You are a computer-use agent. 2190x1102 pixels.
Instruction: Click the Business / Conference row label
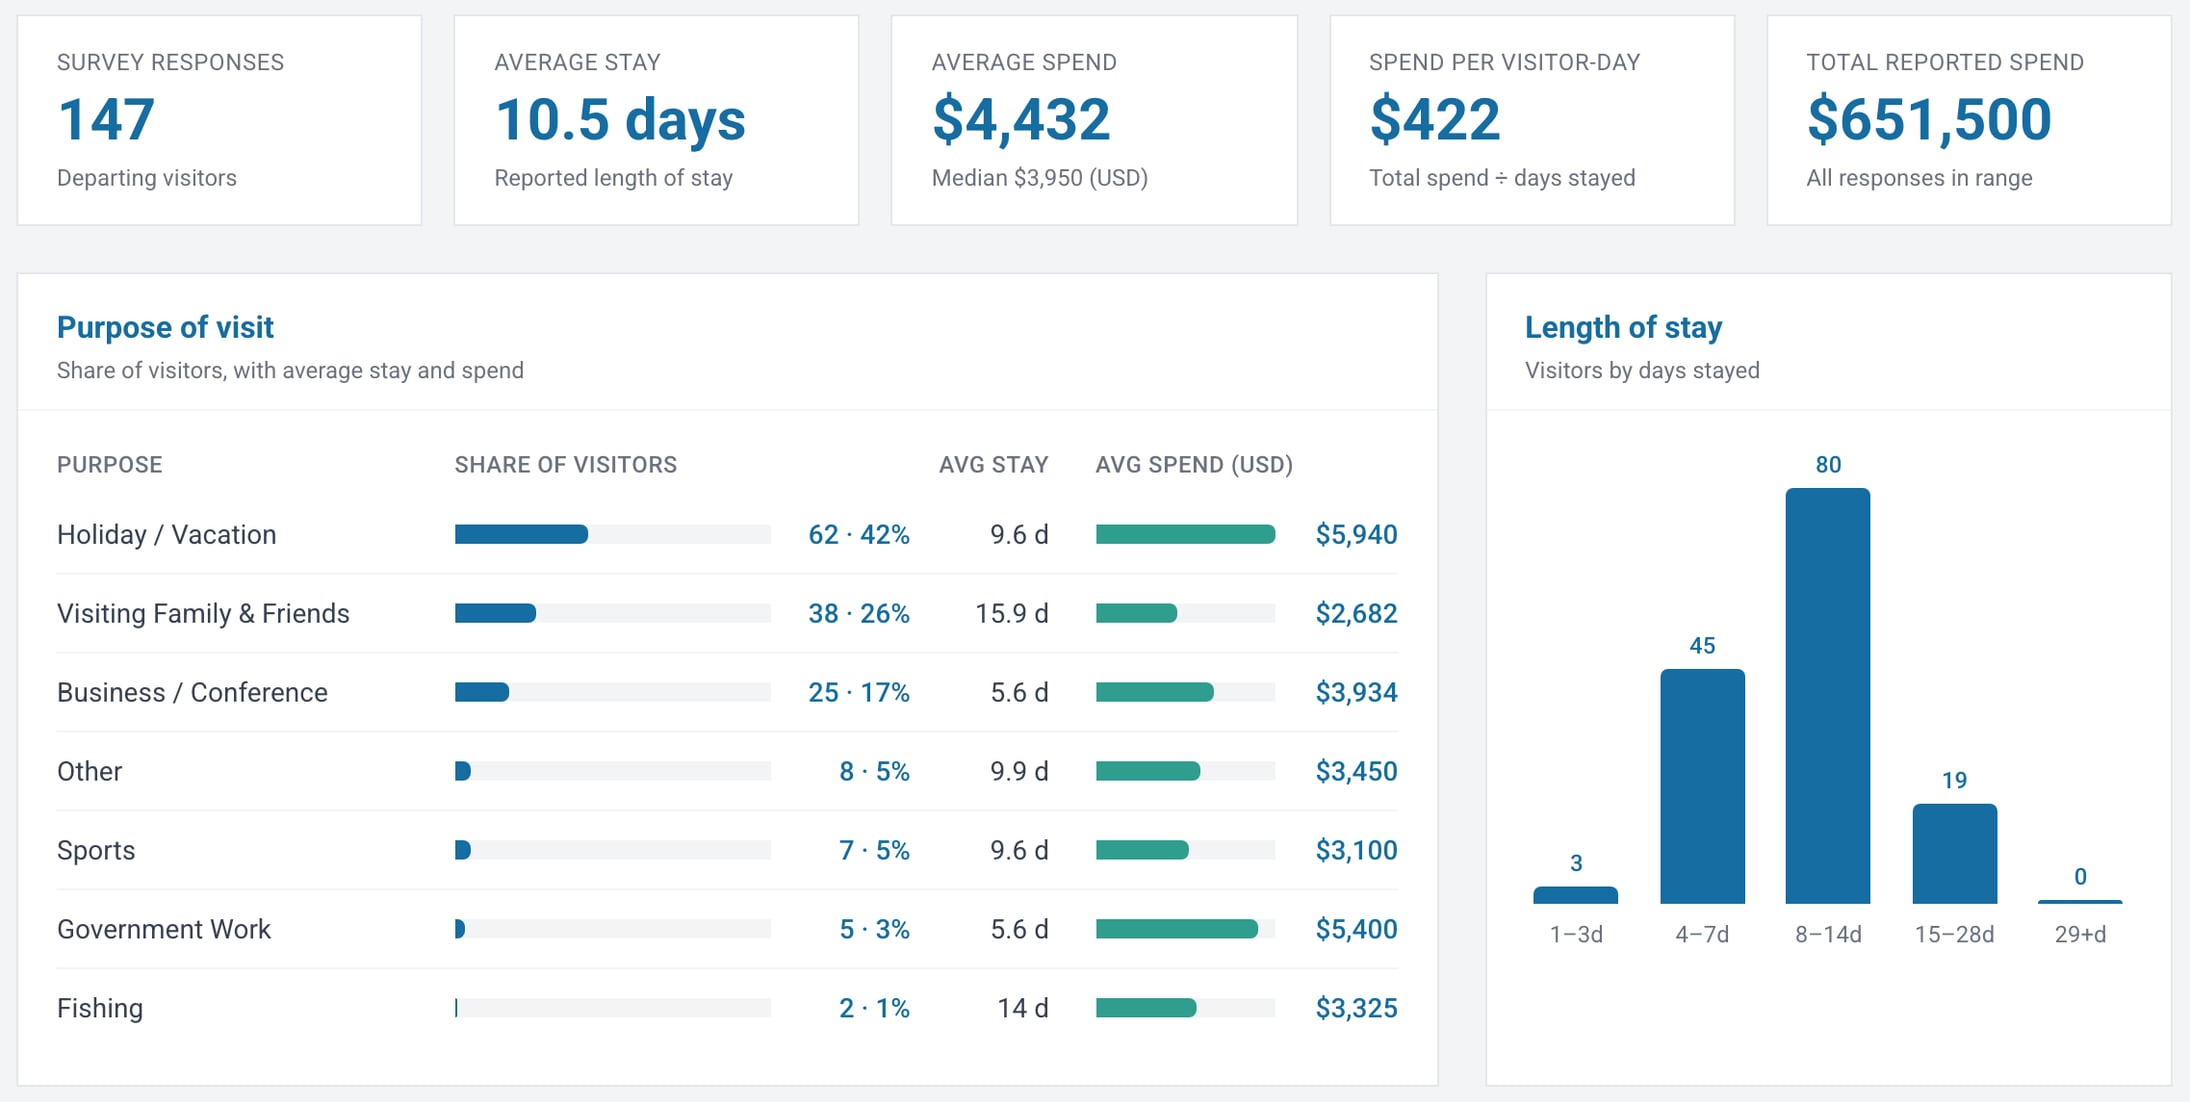click(192, 693)
